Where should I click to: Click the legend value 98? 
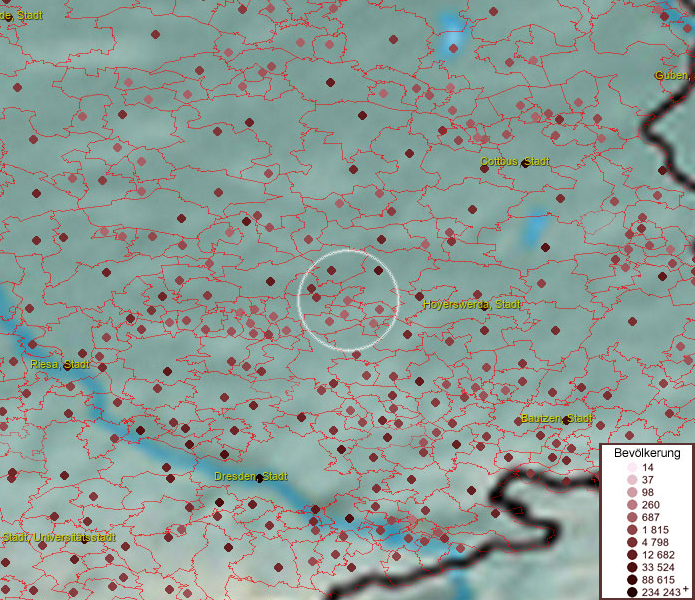(x=648, y=492)
